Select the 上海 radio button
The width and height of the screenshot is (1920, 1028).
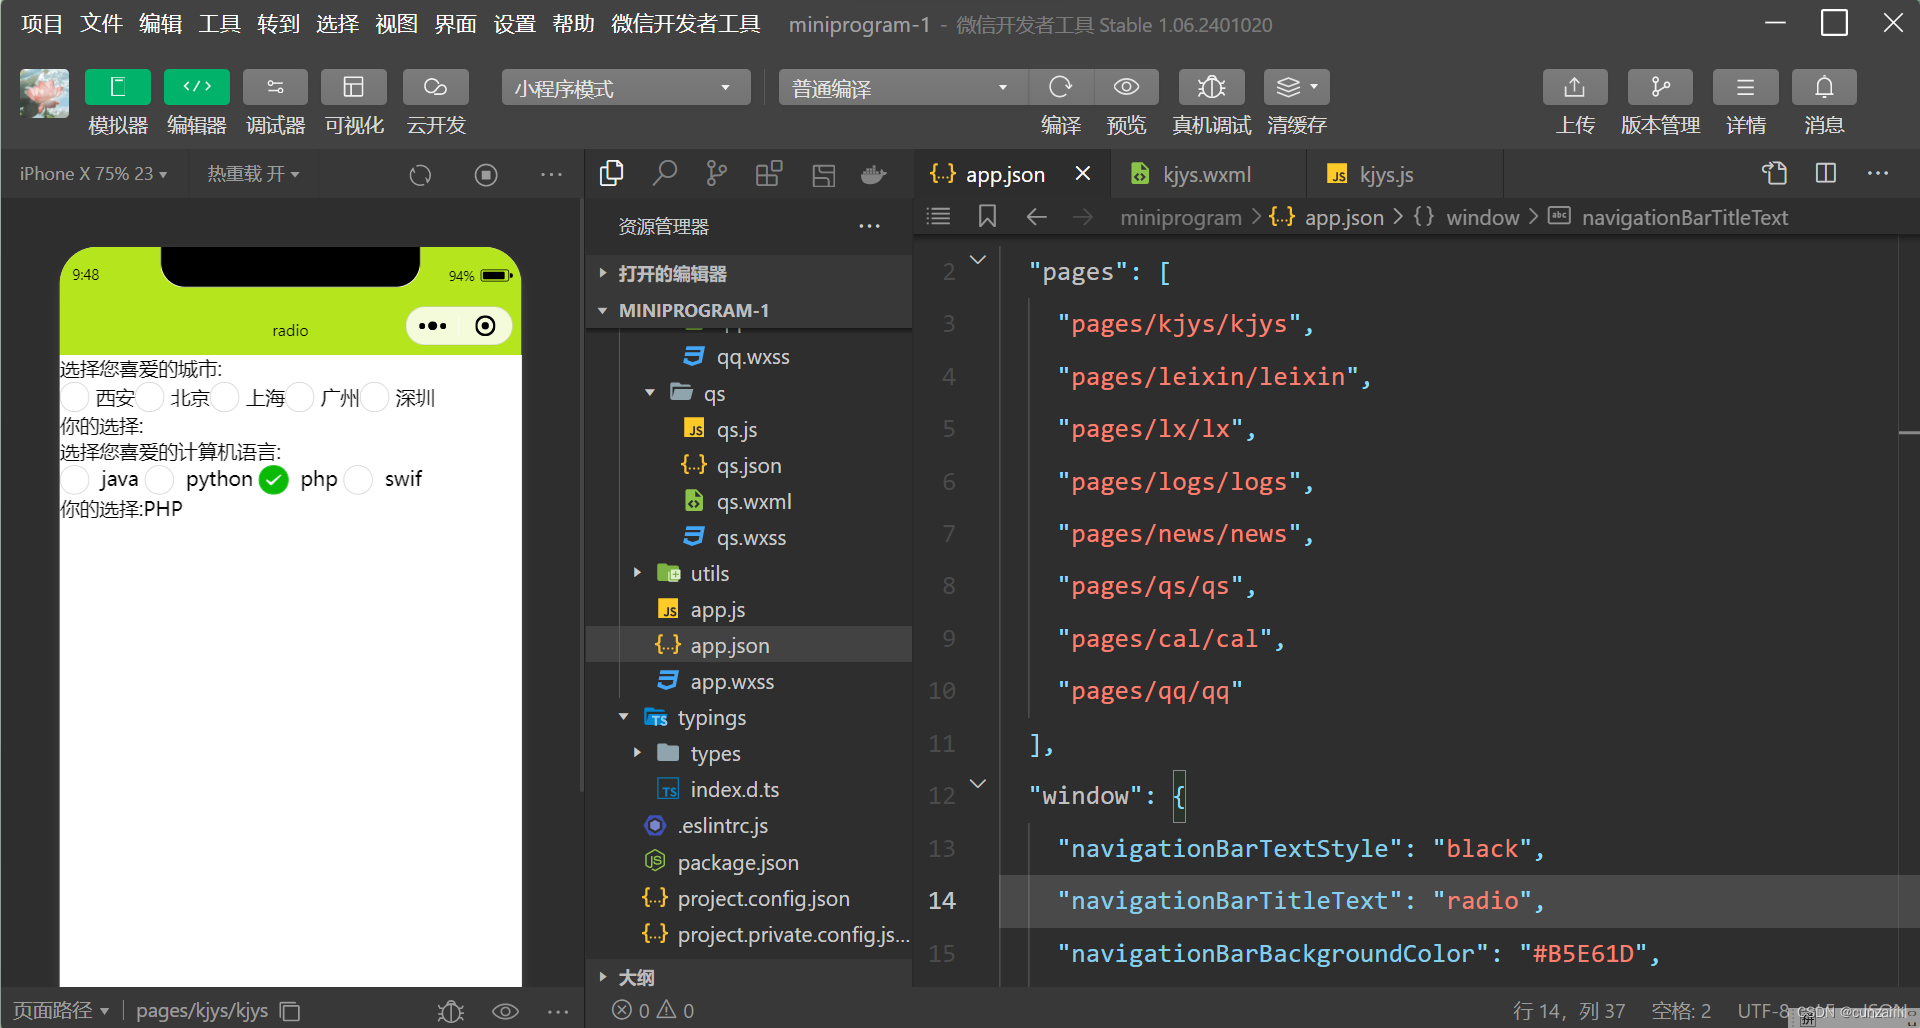tap(226, 398)
